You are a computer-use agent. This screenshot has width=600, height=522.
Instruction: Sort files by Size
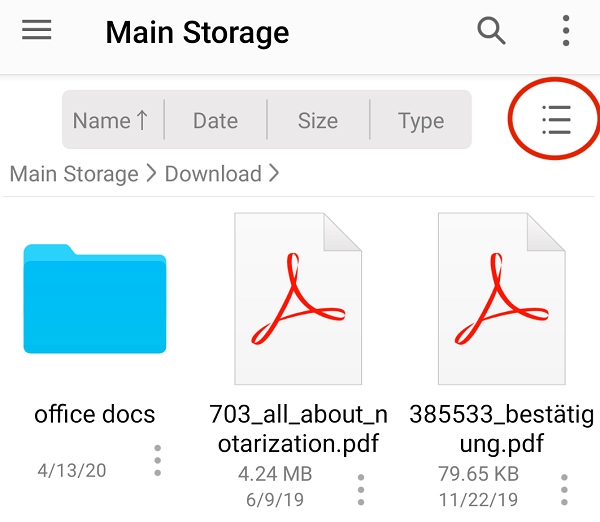click(318, 121)
